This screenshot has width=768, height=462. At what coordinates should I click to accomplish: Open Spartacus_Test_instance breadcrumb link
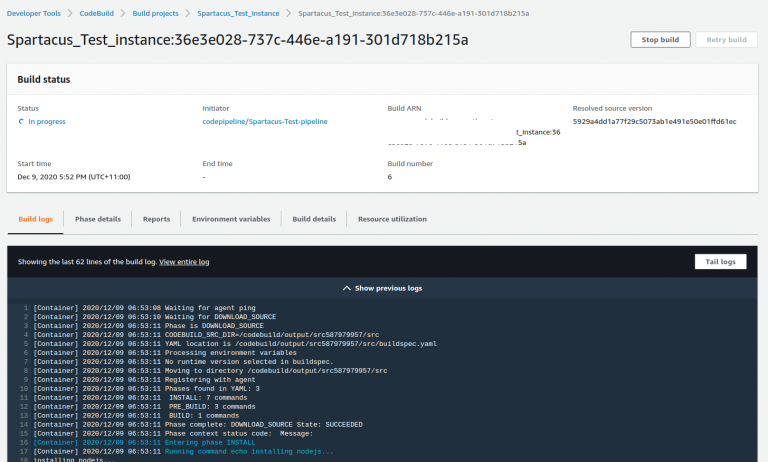click(x=237, y=12)
